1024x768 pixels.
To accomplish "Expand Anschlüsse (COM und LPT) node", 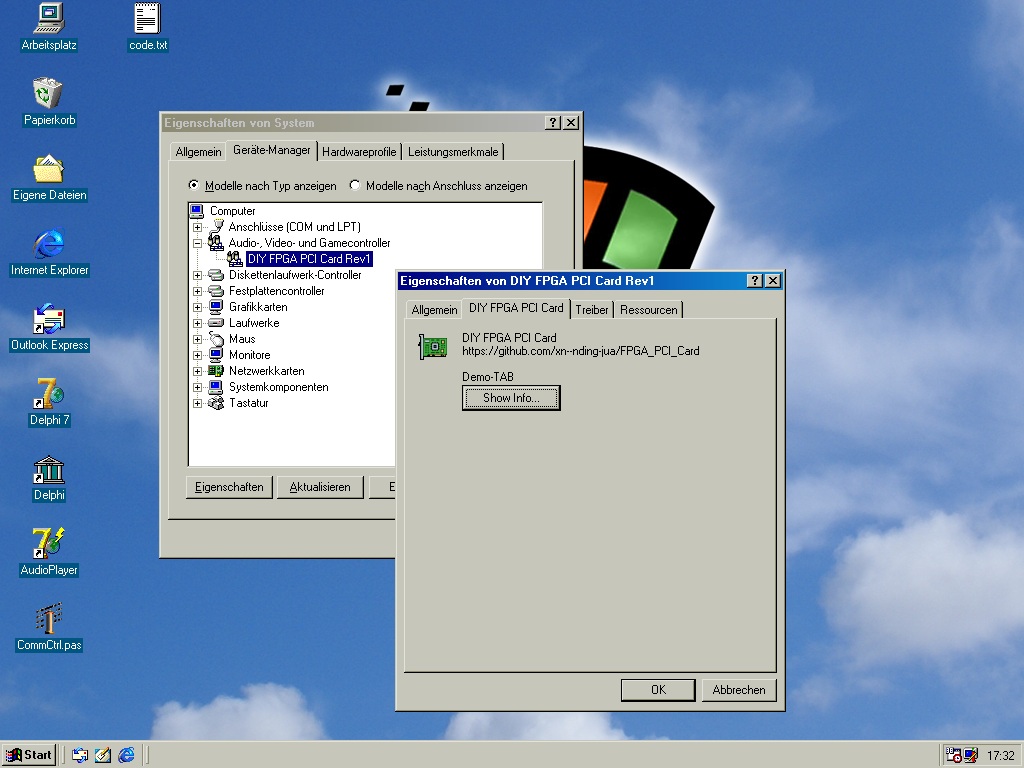I will tap(198, 227).
